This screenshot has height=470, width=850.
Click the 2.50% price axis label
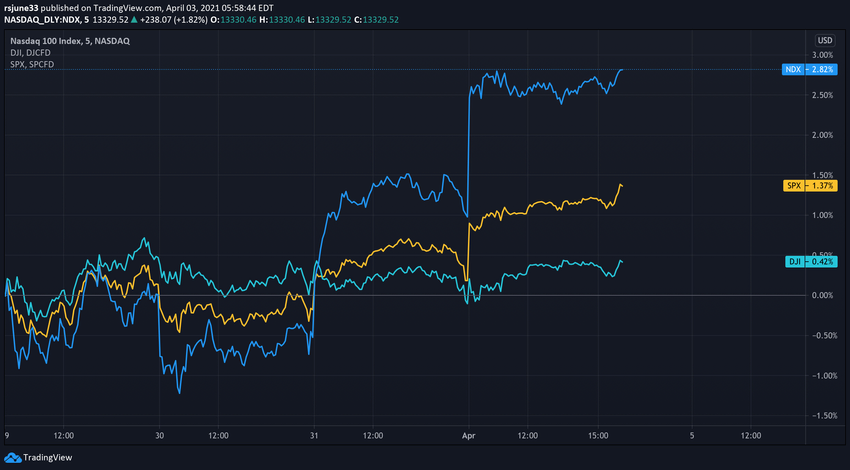click(822, 95)
